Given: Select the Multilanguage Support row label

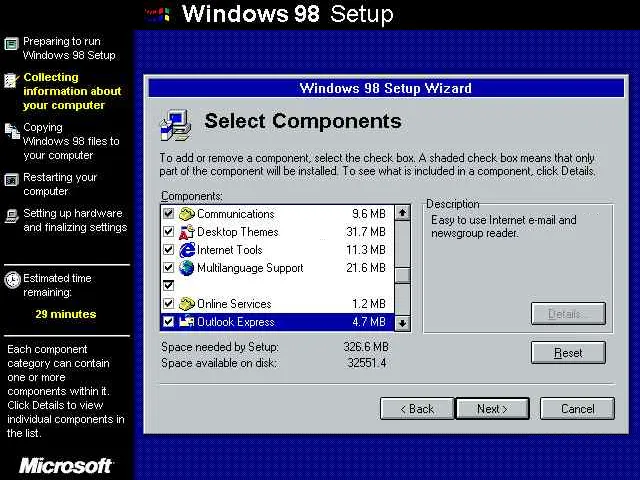Looking at the screenshot, I should 250,268.
